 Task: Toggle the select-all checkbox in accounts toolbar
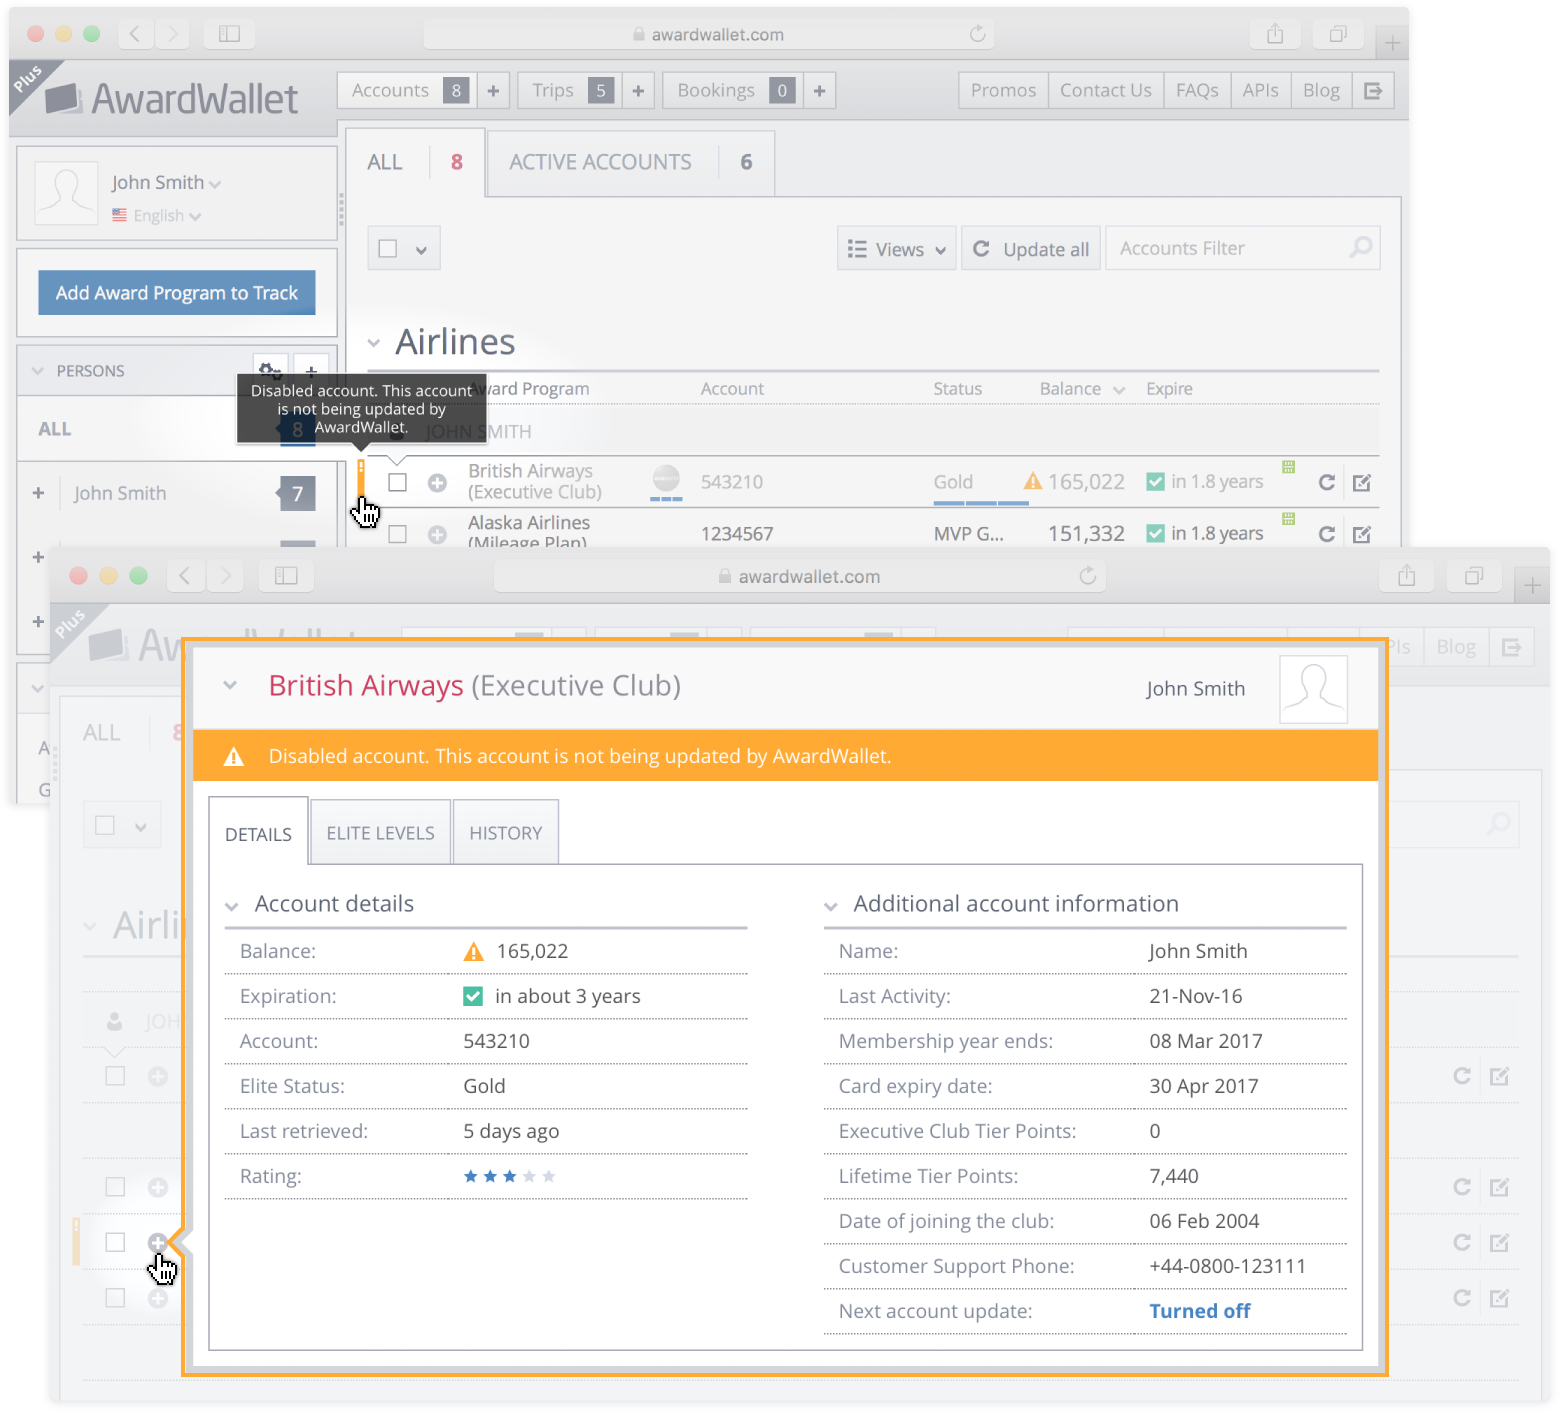(x=388, y=248)
